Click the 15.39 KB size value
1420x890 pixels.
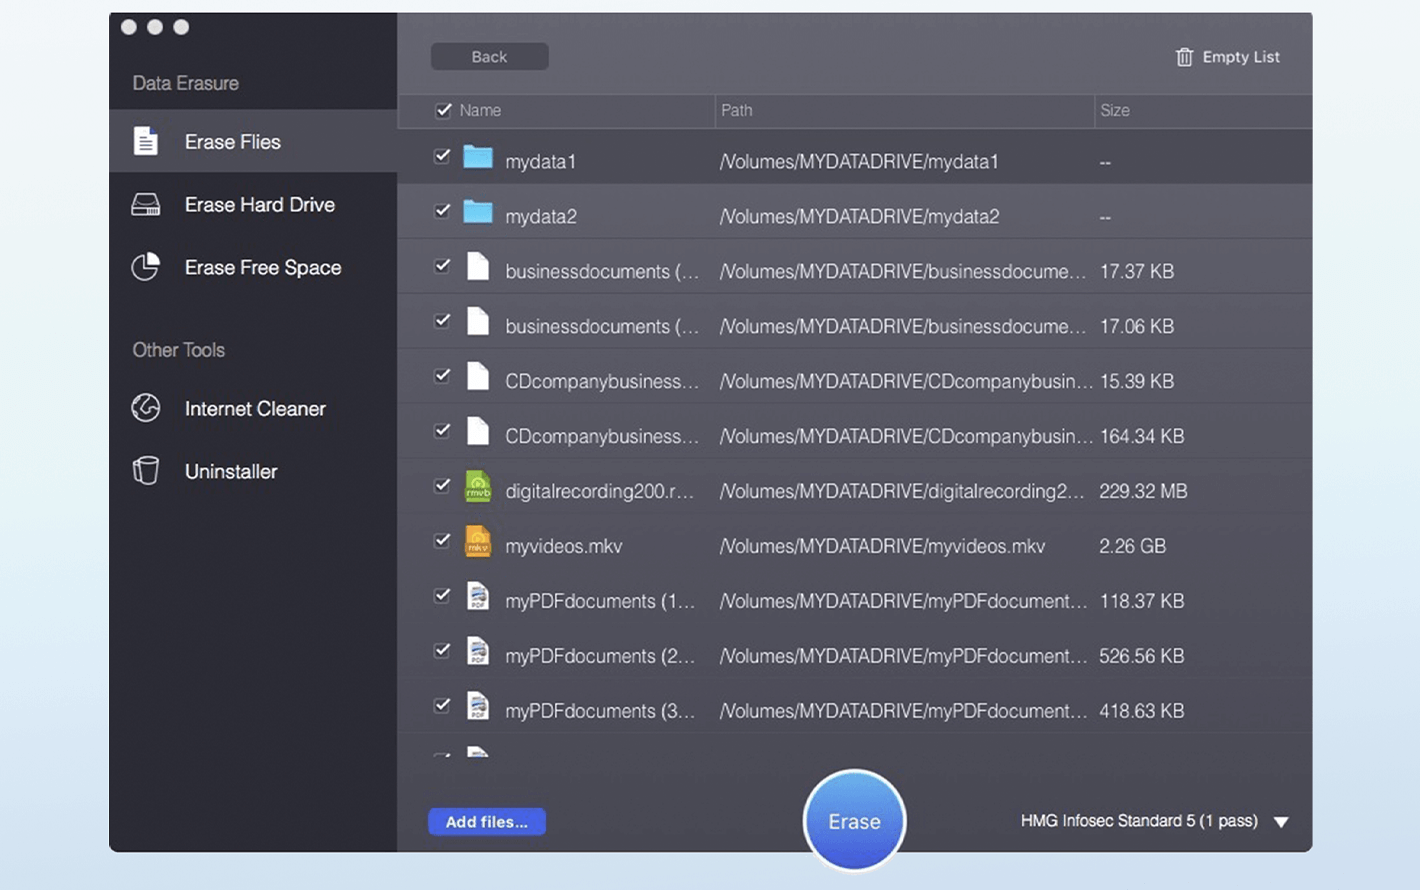click(x=1136, y=381)
